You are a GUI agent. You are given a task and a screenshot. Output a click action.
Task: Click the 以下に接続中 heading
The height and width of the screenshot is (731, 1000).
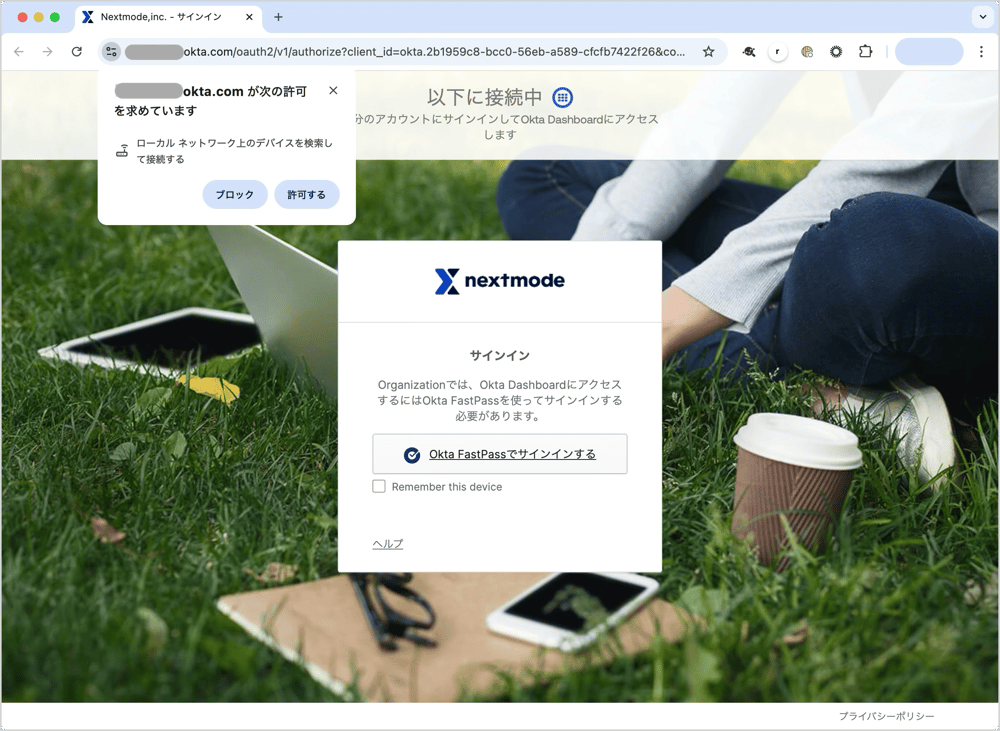485,98
